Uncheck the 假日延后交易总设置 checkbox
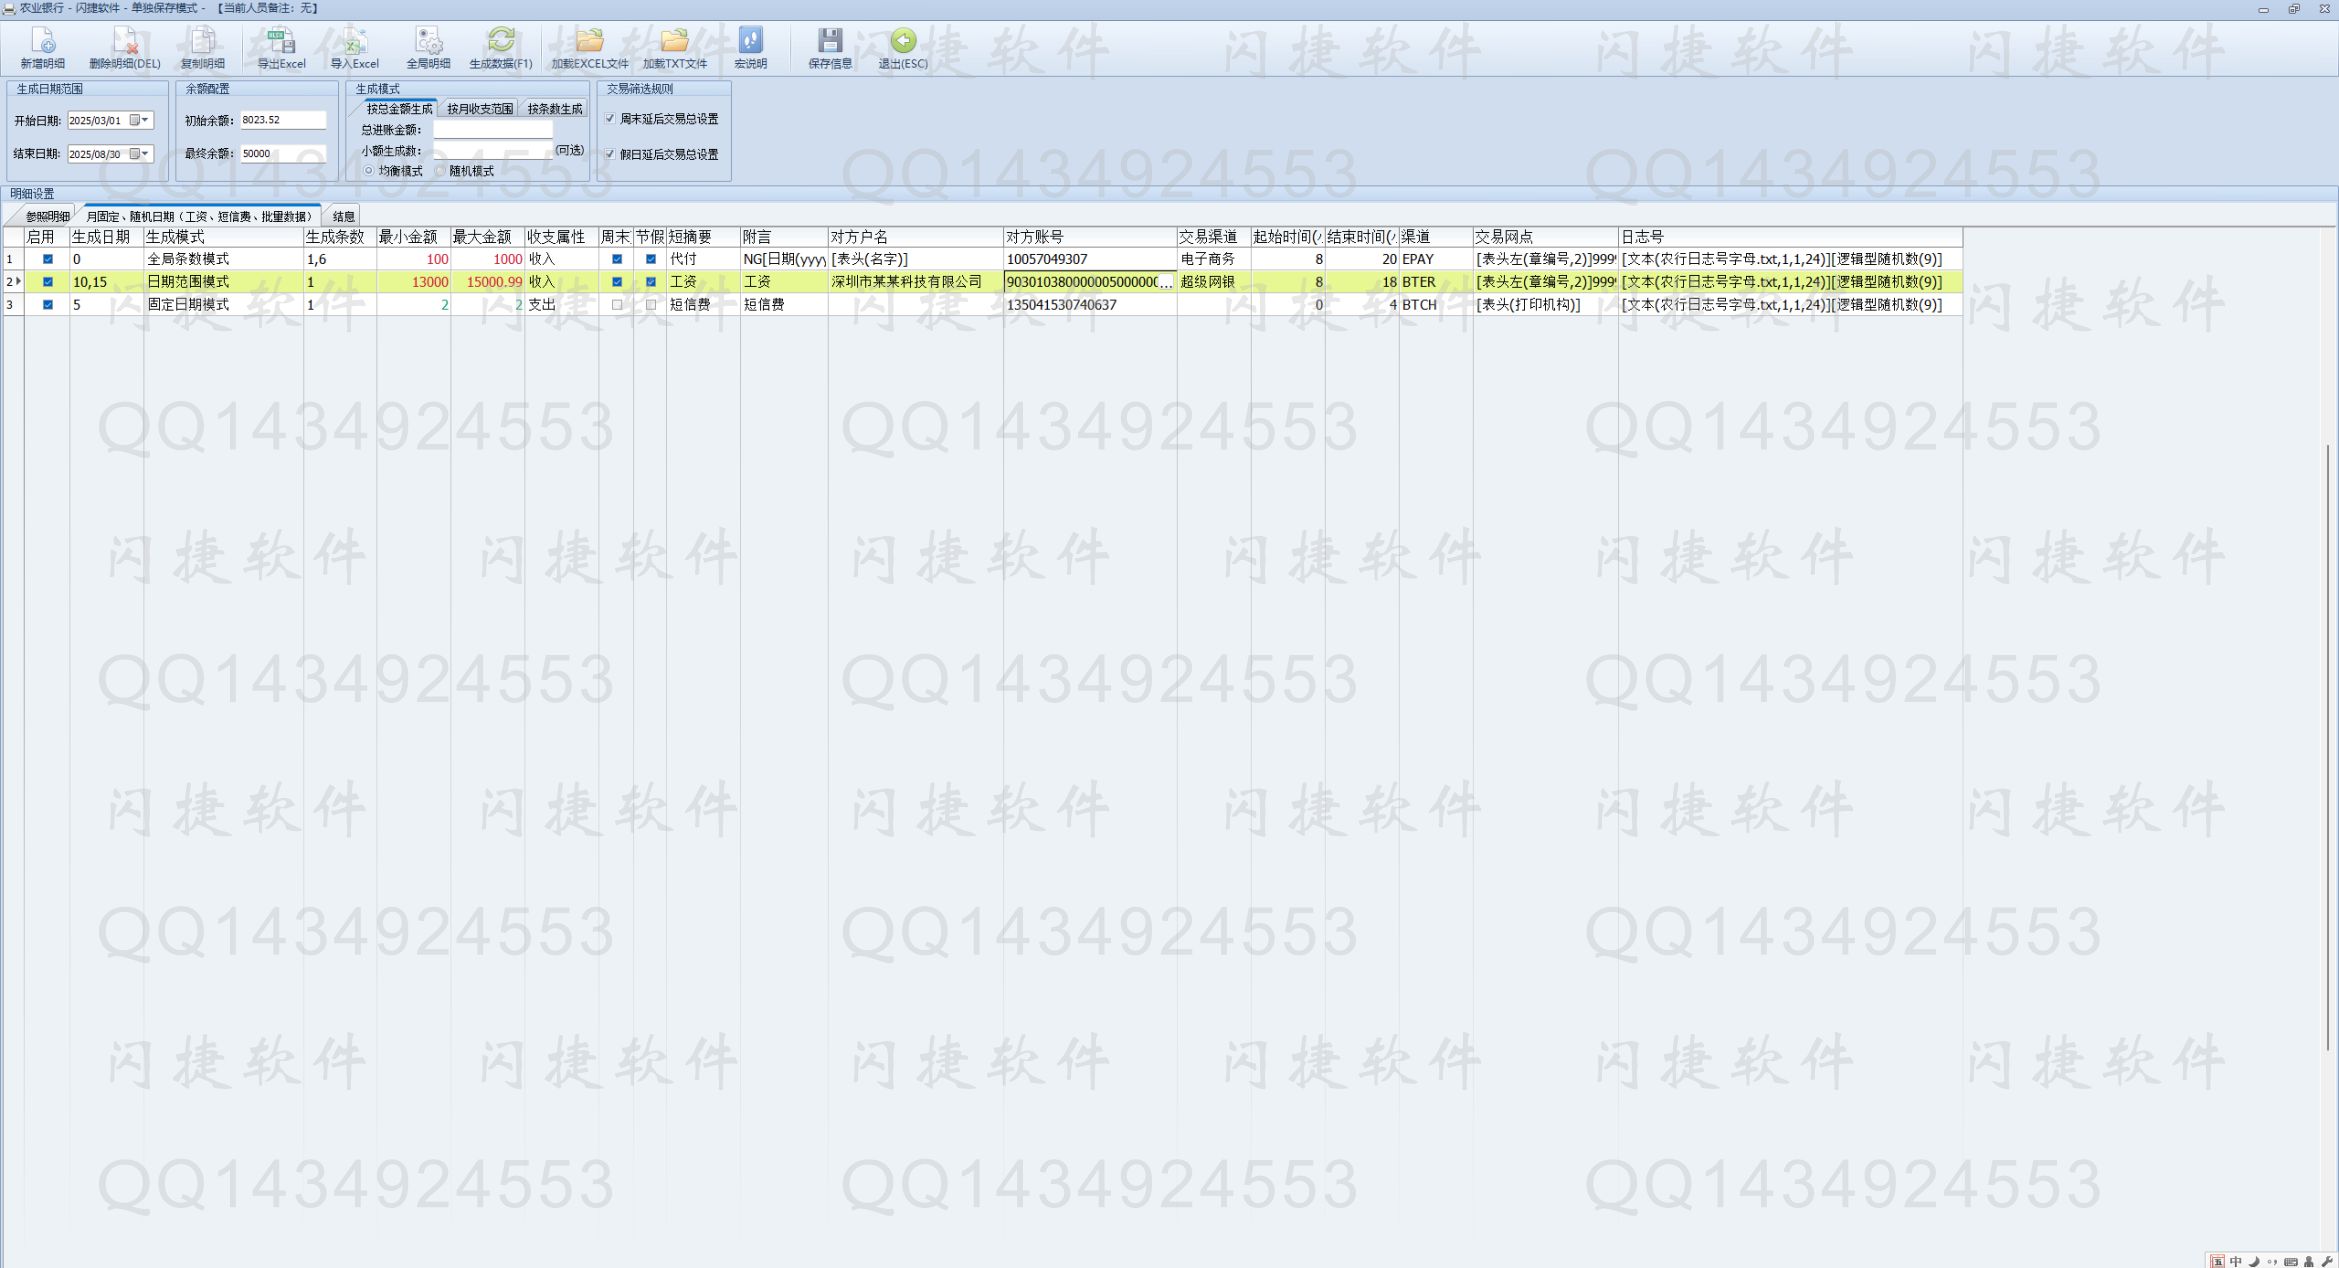 pos(610,154)
